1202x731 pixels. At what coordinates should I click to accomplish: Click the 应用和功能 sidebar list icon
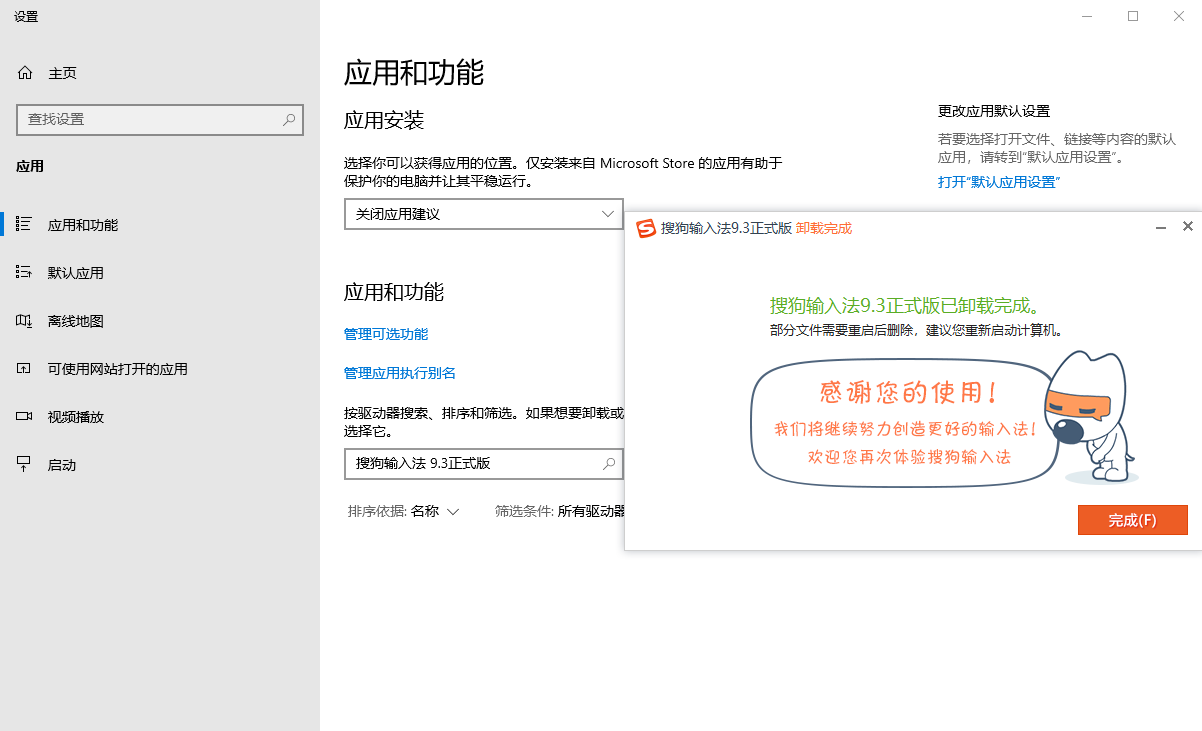tap(25, 225)
